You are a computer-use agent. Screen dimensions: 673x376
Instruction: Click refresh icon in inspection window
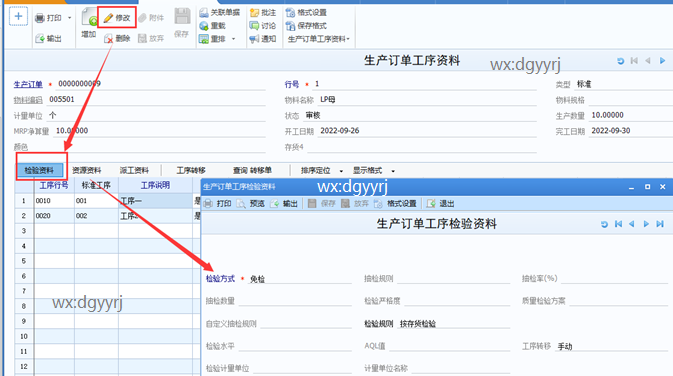coord(604,224)
